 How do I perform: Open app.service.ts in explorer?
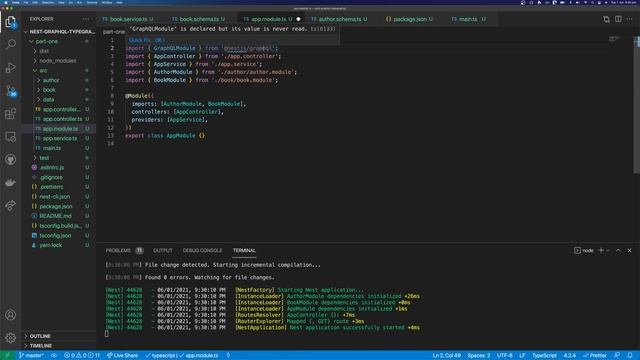pyautogui.click(x=59, y=138)
